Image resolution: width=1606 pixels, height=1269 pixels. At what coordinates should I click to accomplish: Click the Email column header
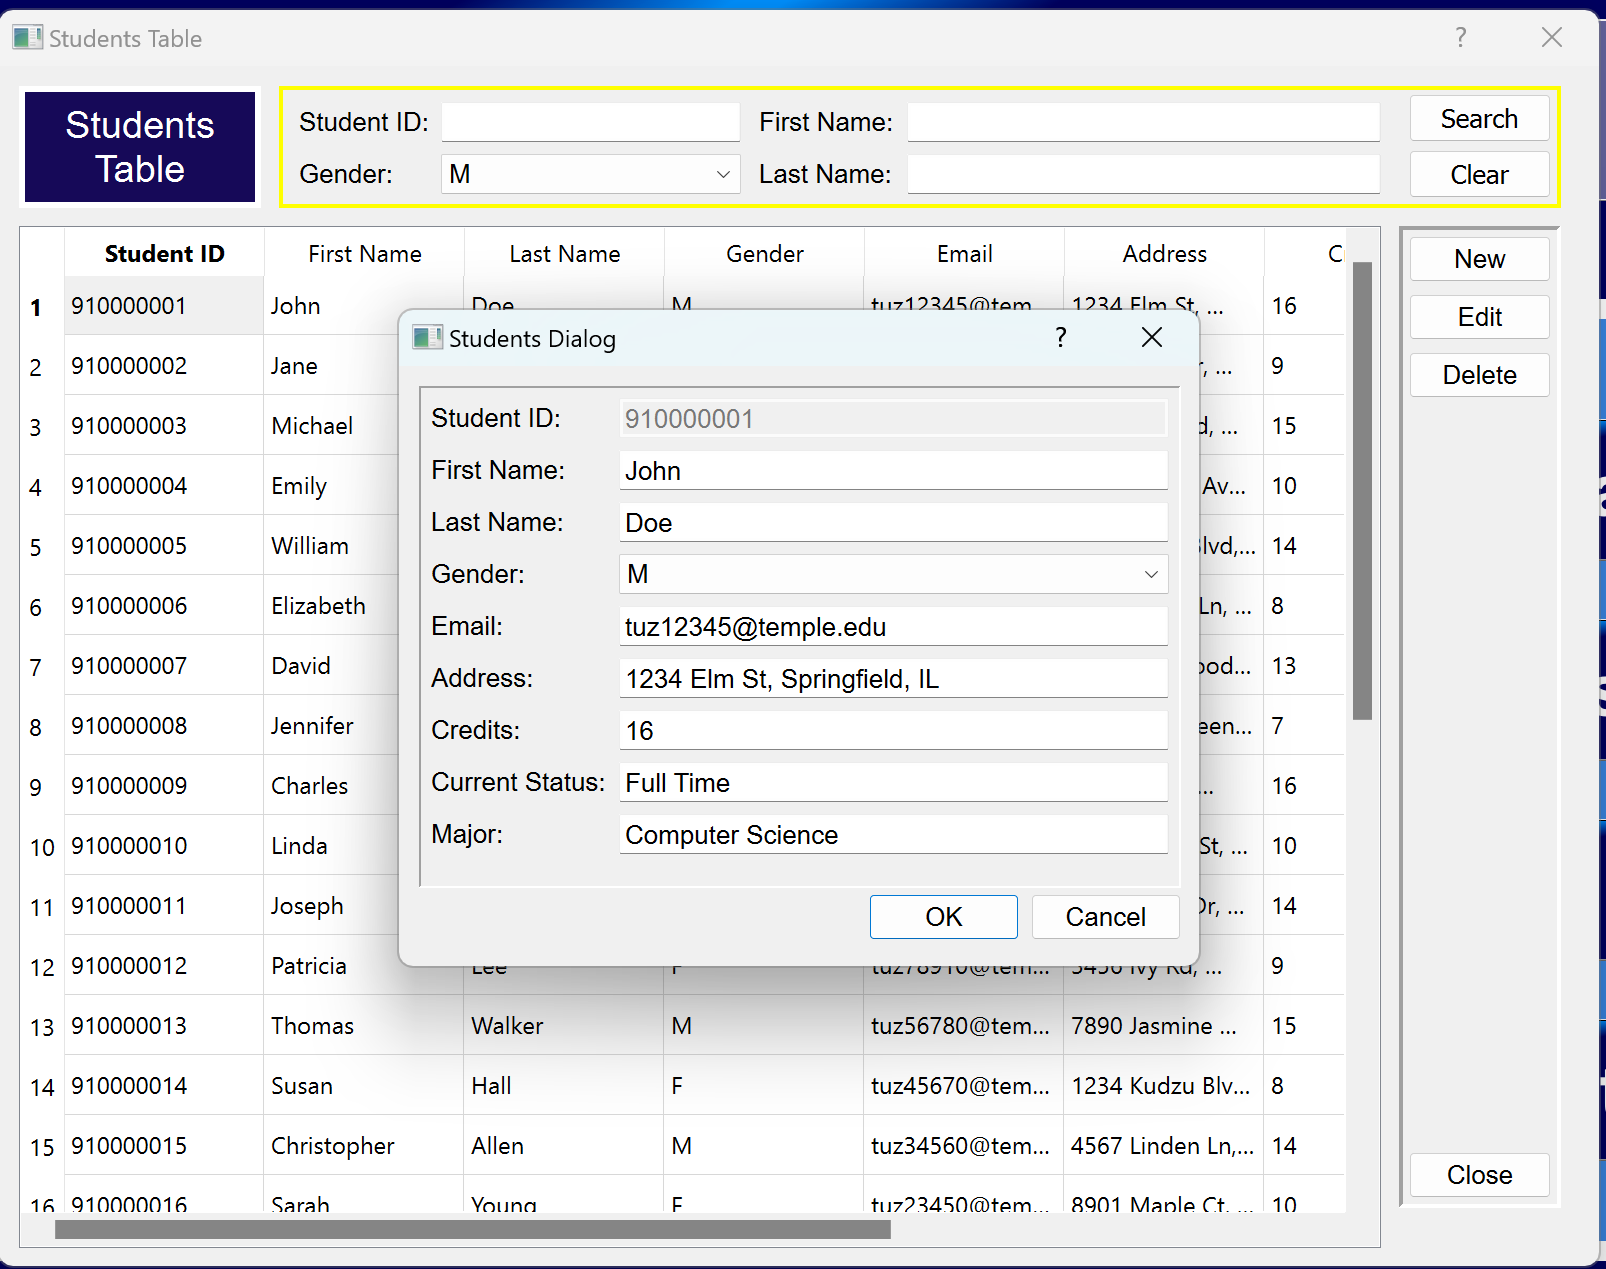[964, 254]
